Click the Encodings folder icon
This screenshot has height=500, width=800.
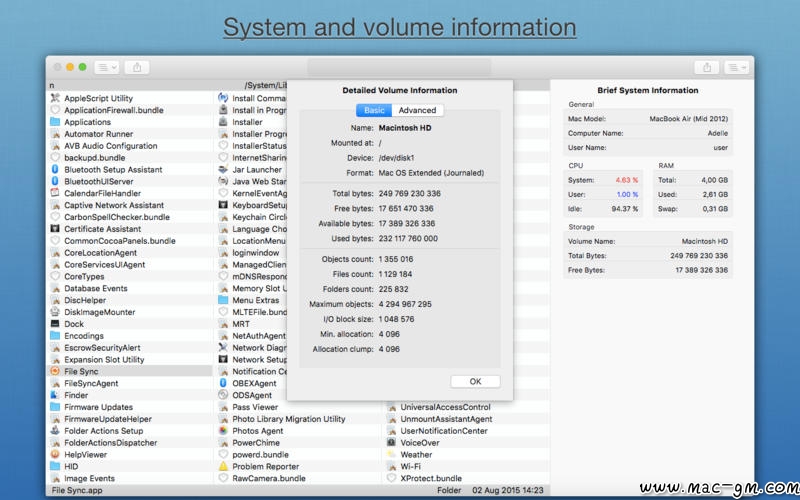(x=55, y=336)
